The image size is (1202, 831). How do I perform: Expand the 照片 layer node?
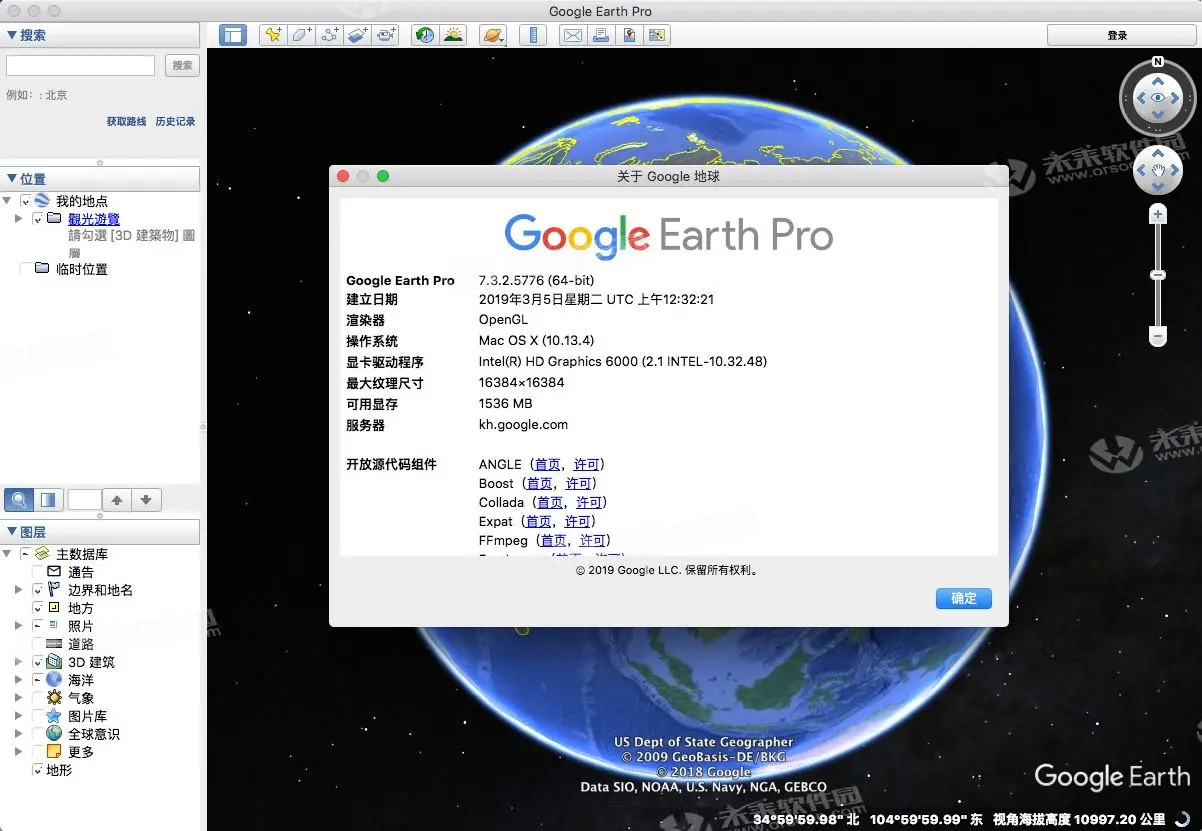pos(19,626)
